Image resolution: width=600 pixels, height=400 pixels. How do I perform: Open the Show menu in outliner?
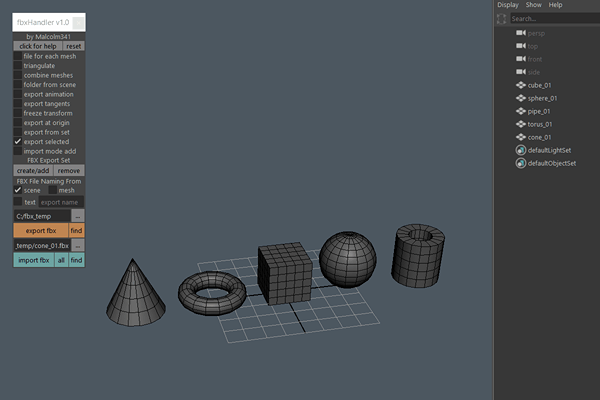pyautogui.click(x=534, y=5)
